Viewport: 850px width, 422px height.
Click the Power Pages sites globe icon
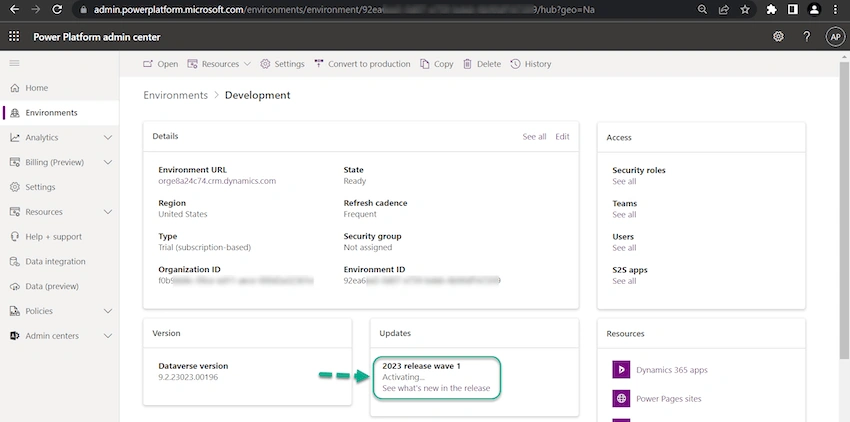point(621,399)
